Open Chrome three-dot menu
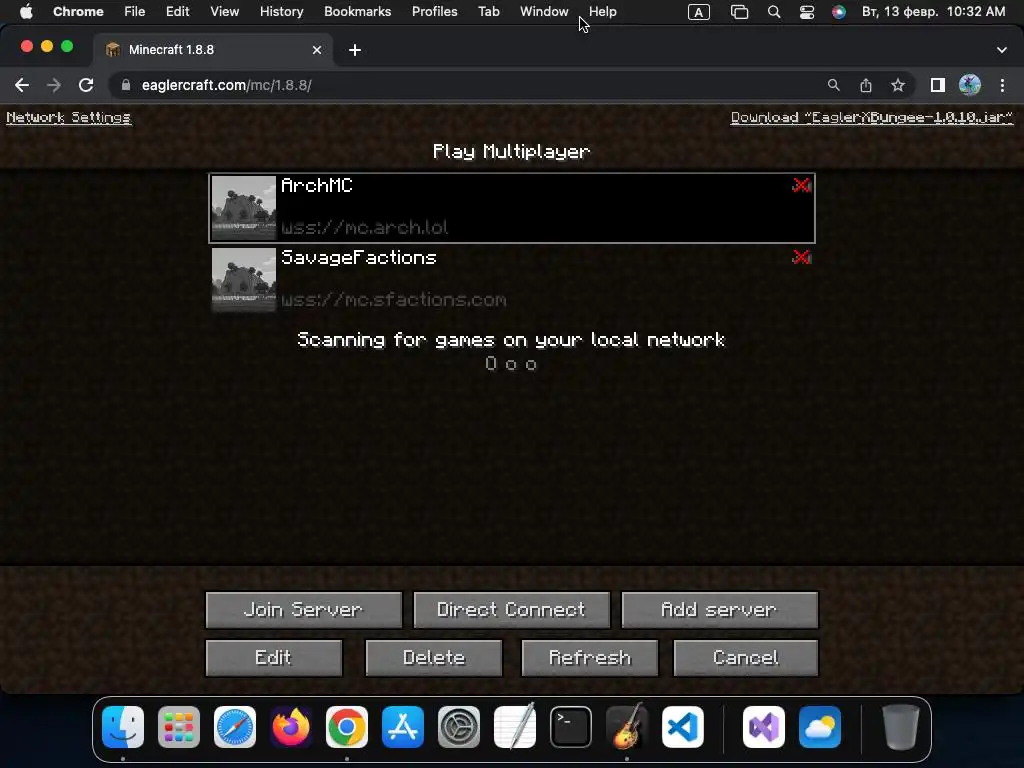 coord(1002,85)
